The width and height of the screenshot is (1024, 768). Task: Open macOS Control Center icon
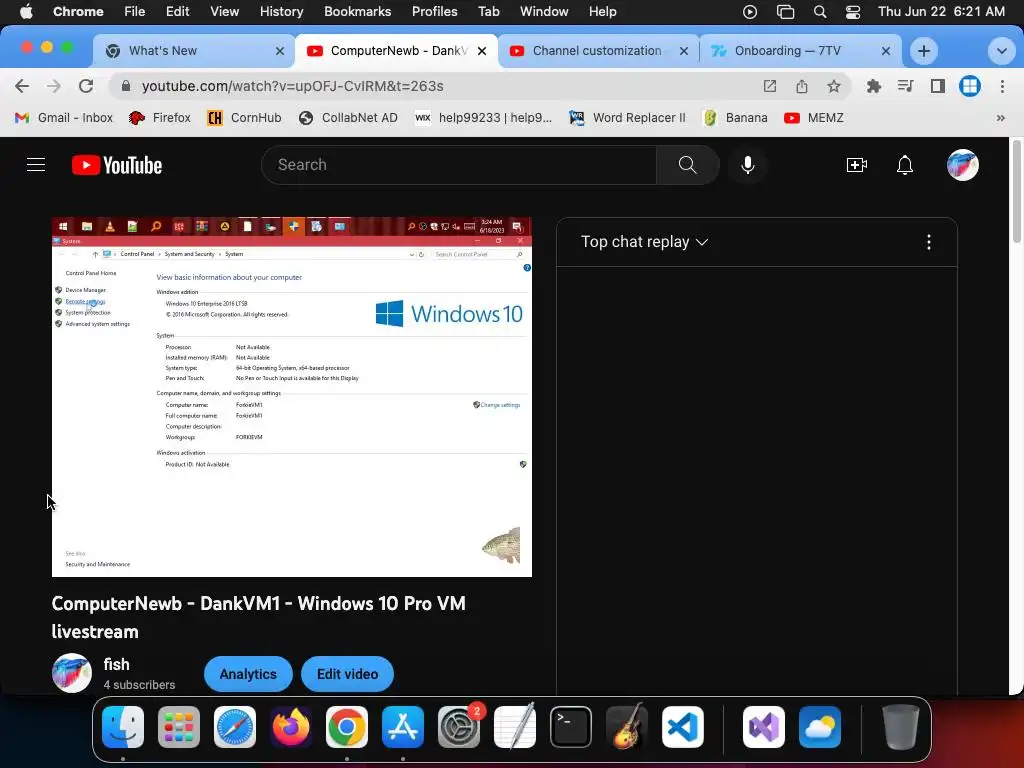click(x=852, y=12)
